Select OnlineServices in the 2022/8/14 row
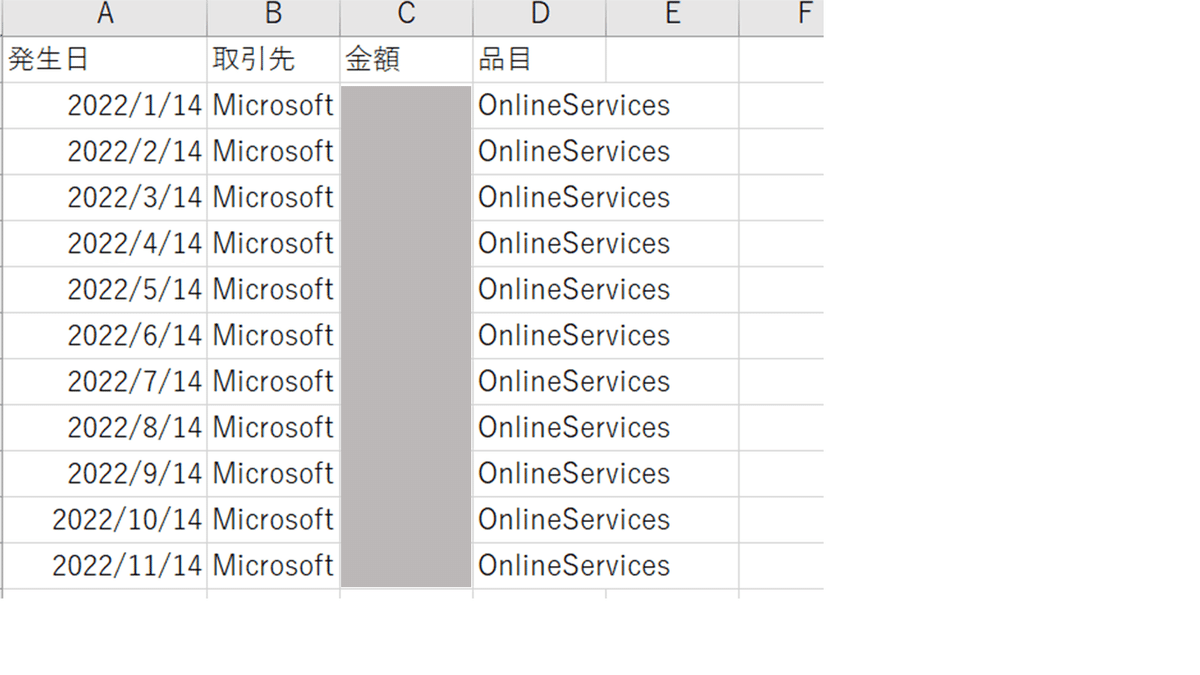The width and height of the screenshot is (1200, 675). point(574,428)
